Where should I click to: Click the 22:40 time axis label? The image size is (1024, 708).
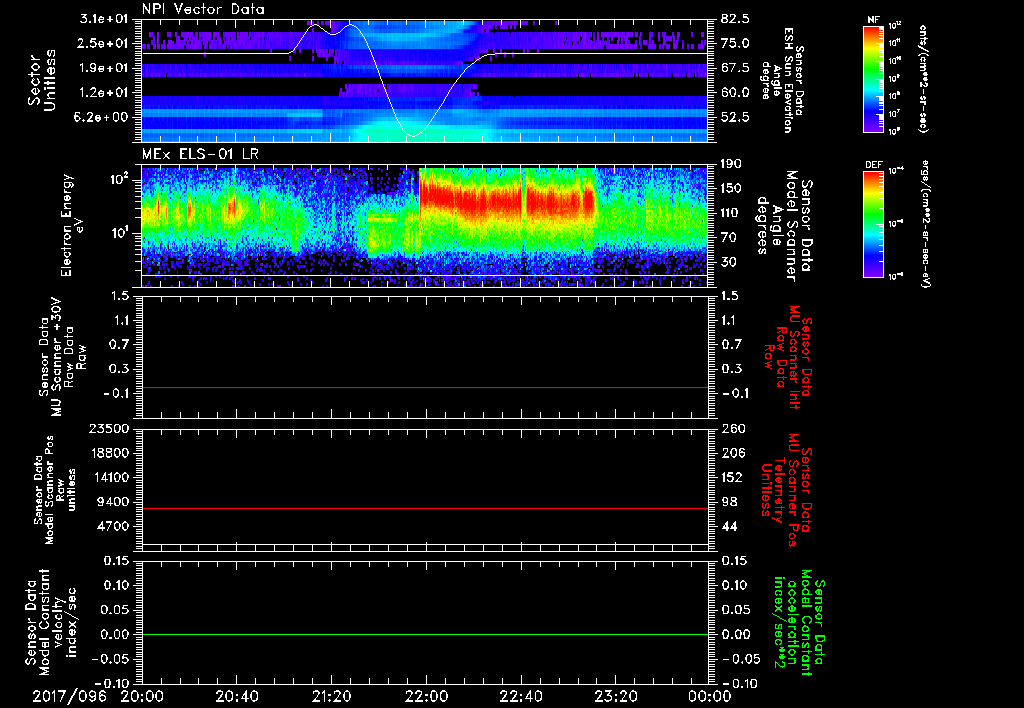pos(521,694)
